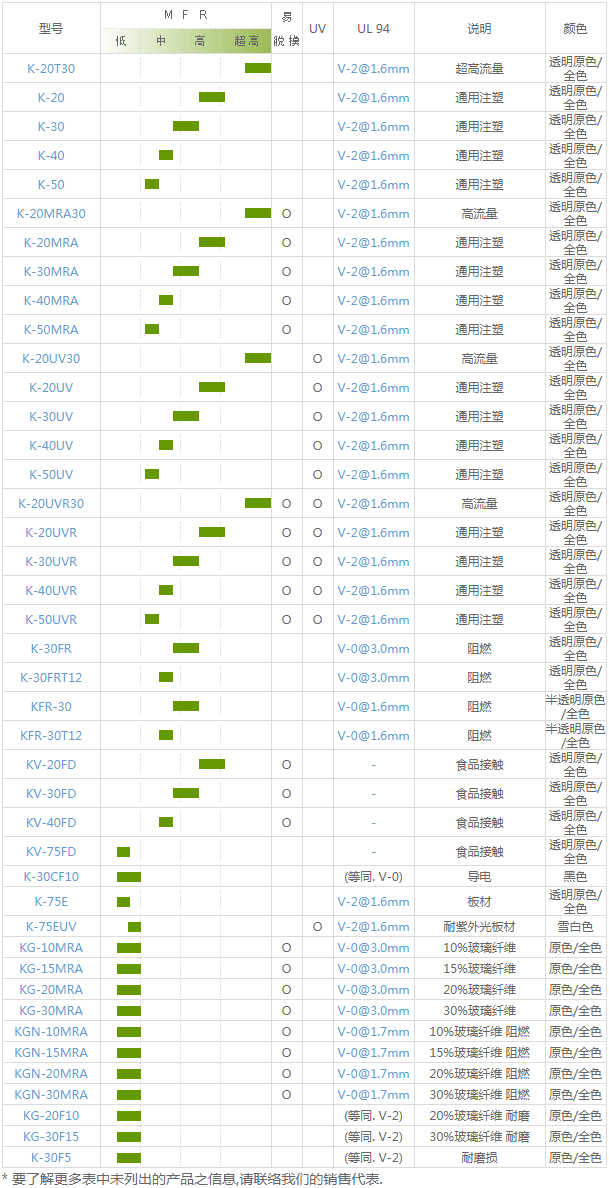This screenshot has height=1188, width=609.
Task: Click the 超高 segment of MFR header
Action: pos(247,41)
